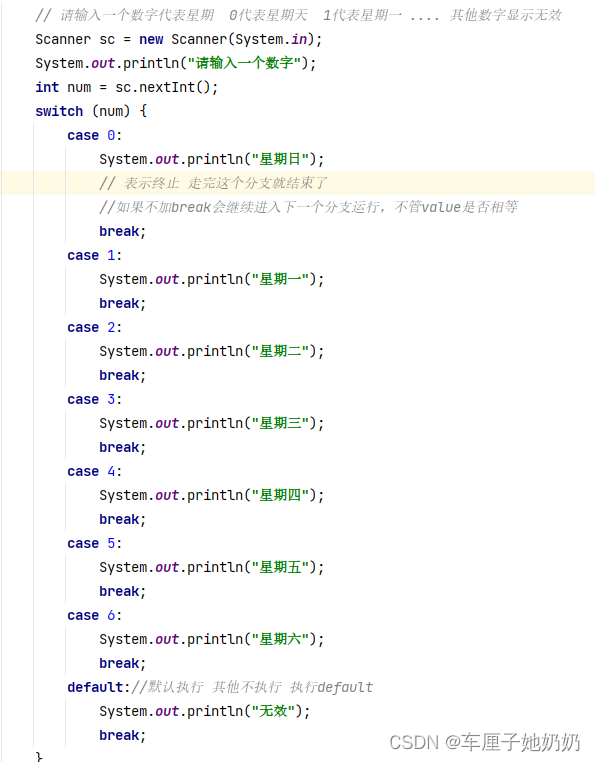Click the 'case 1:' label
The height and width of the screenshot is (762, 595).
(94, 255)
